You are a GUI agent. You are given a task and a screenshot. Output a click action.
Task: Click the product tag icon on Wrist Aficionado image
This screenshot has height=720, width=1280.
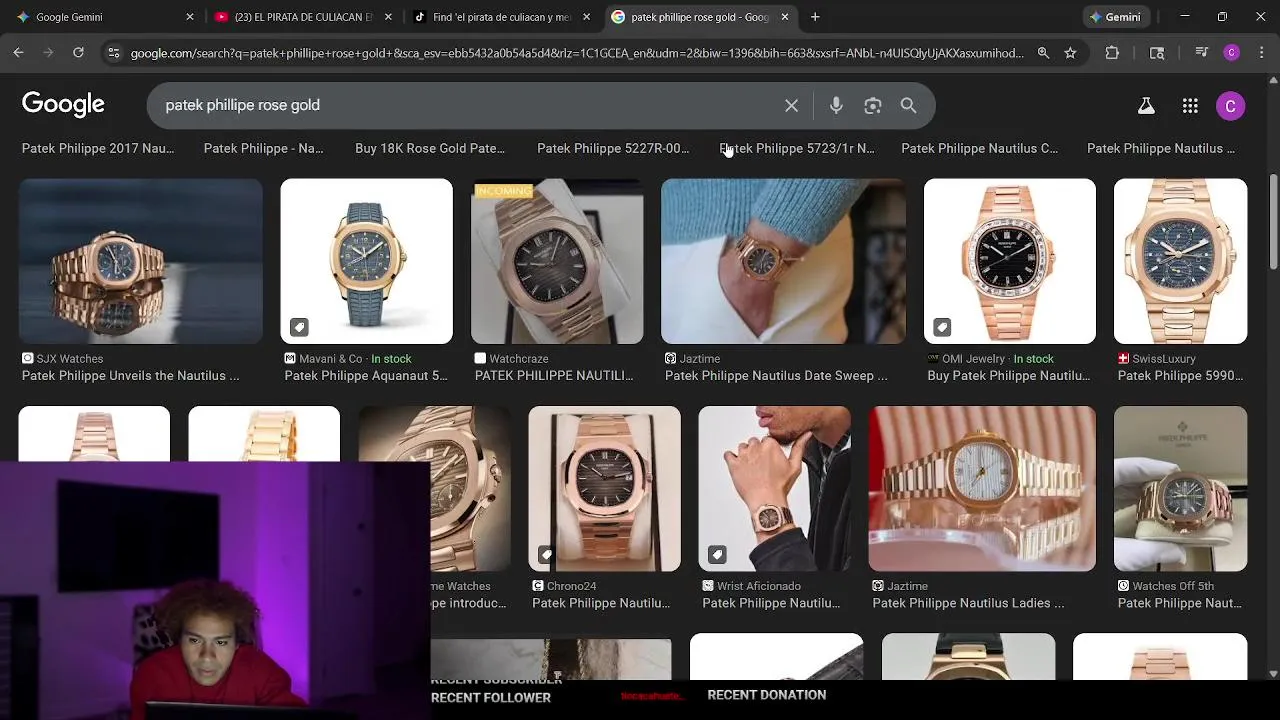[x=716, y=554]
